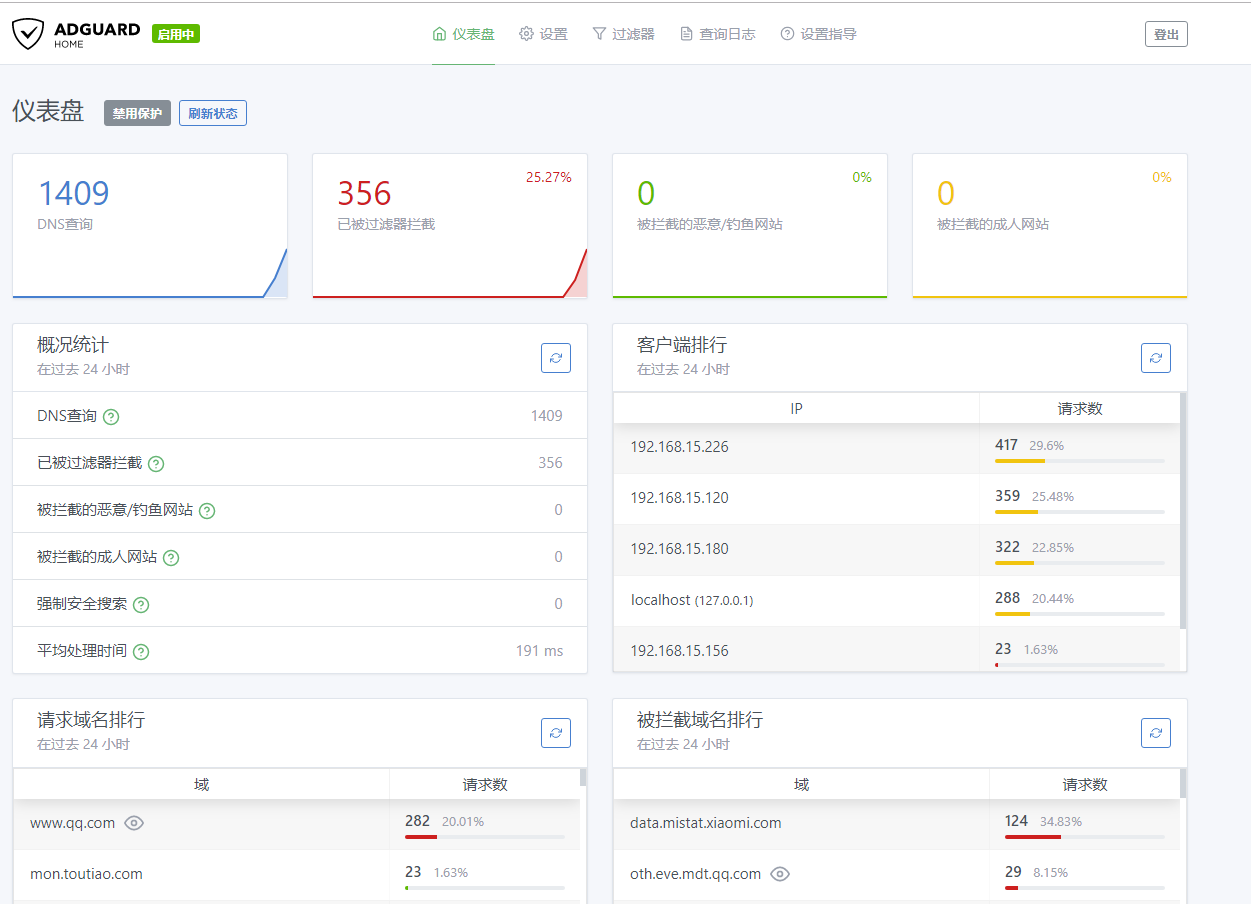Click help icon beside 强制安全搜索 row
Viewport: 1251px width, 904px height.
pos(141,605)
